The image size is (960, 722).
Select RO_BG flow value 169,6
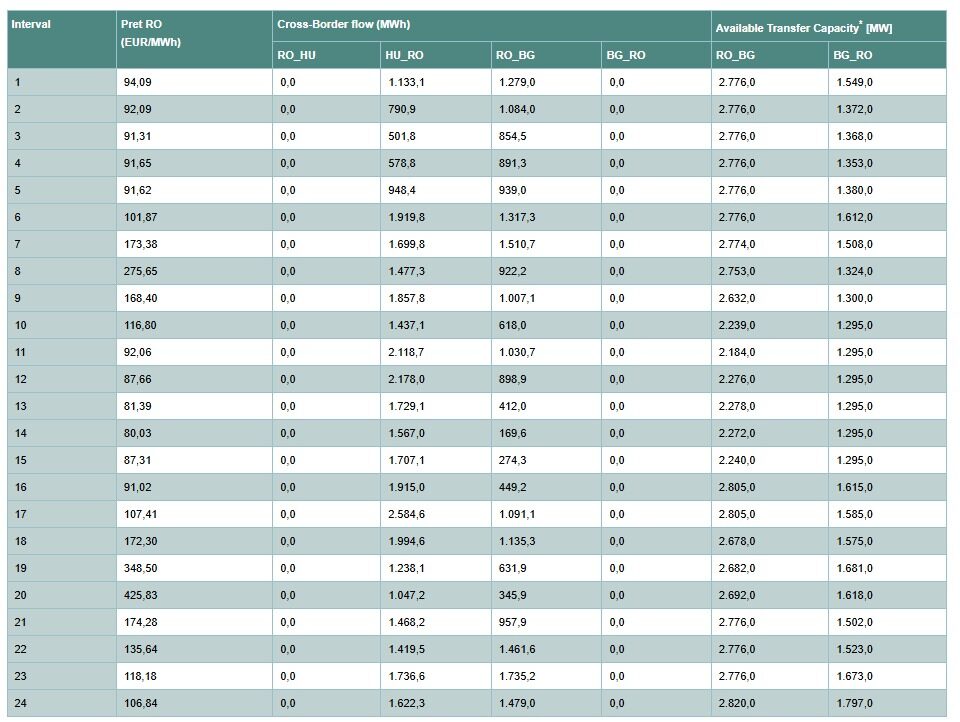(512, 433)
